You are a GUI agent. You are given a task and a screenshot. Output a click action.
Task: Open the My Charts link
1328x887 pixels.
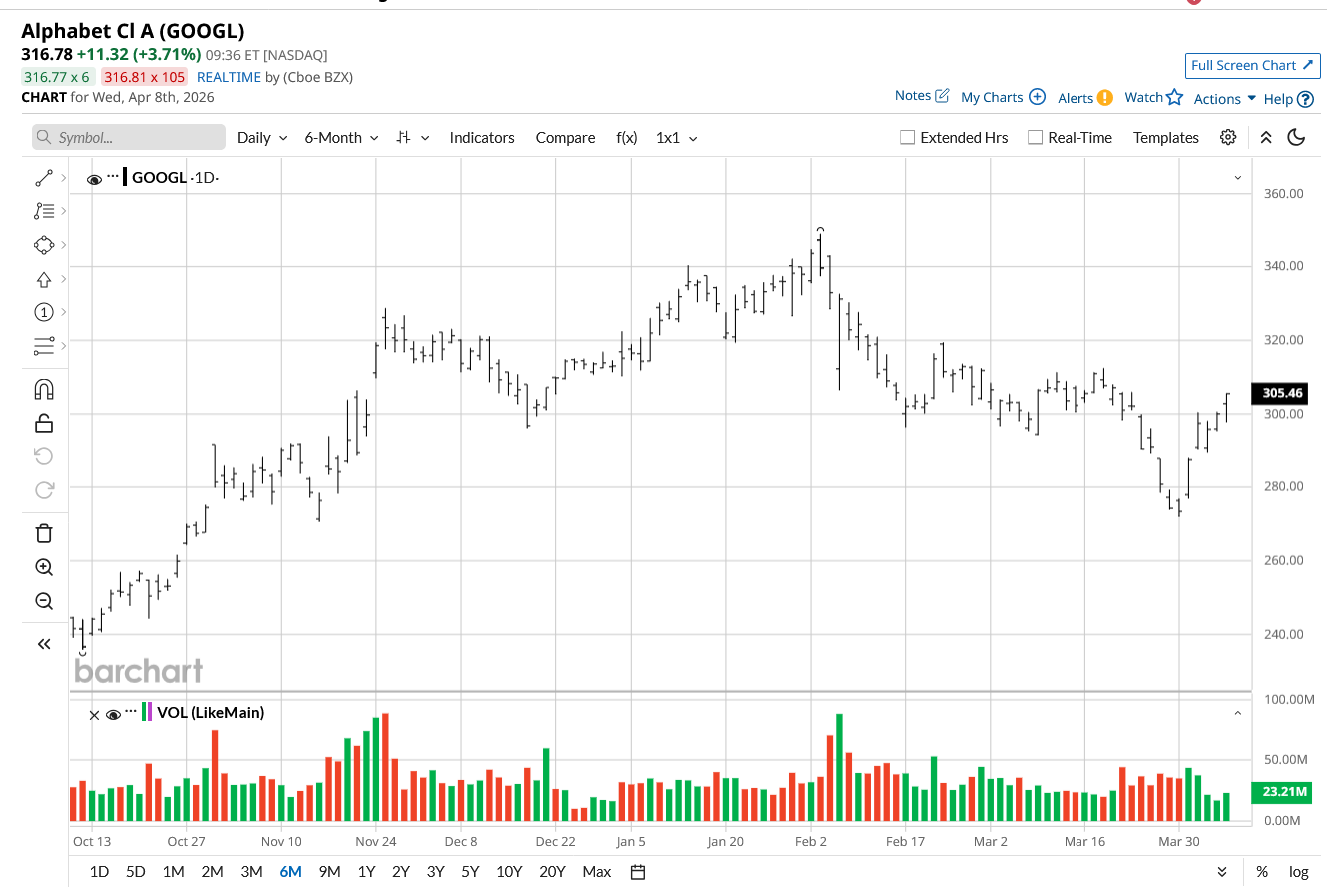click(1002, 97)
